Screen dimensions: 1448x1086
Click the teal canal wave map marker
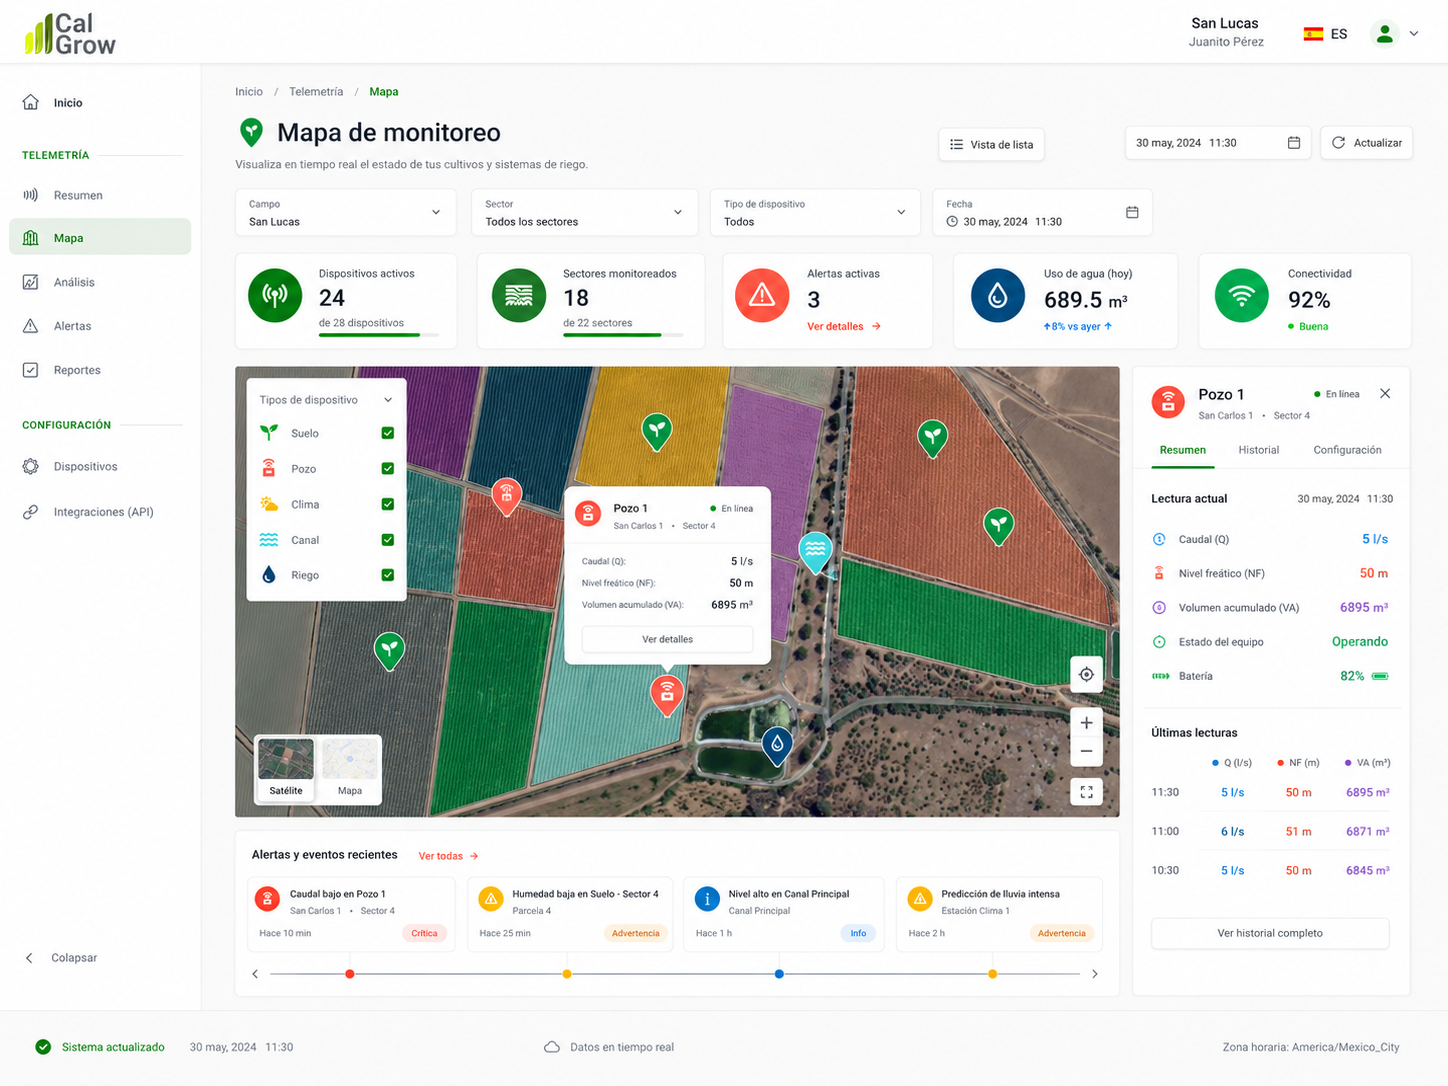pyautogui.click(x=815, y=551)
